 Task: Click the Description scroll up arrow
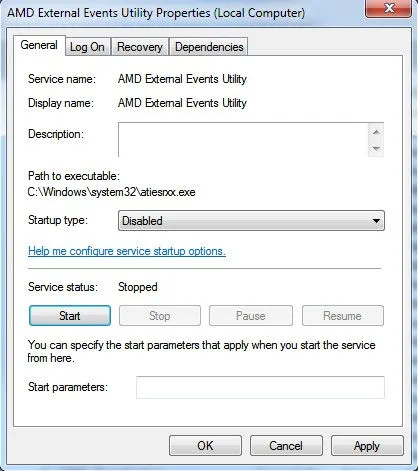(x=376, y=132)
